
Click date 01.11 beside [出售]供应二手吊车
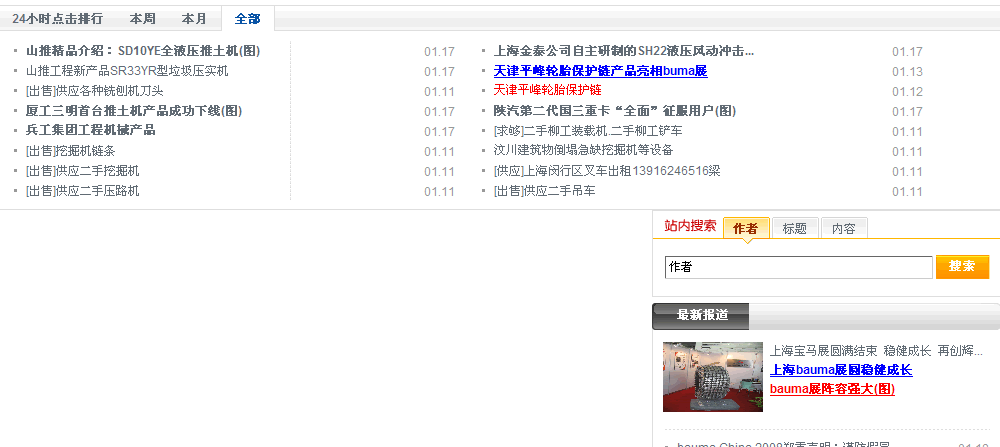pos(908,191)
